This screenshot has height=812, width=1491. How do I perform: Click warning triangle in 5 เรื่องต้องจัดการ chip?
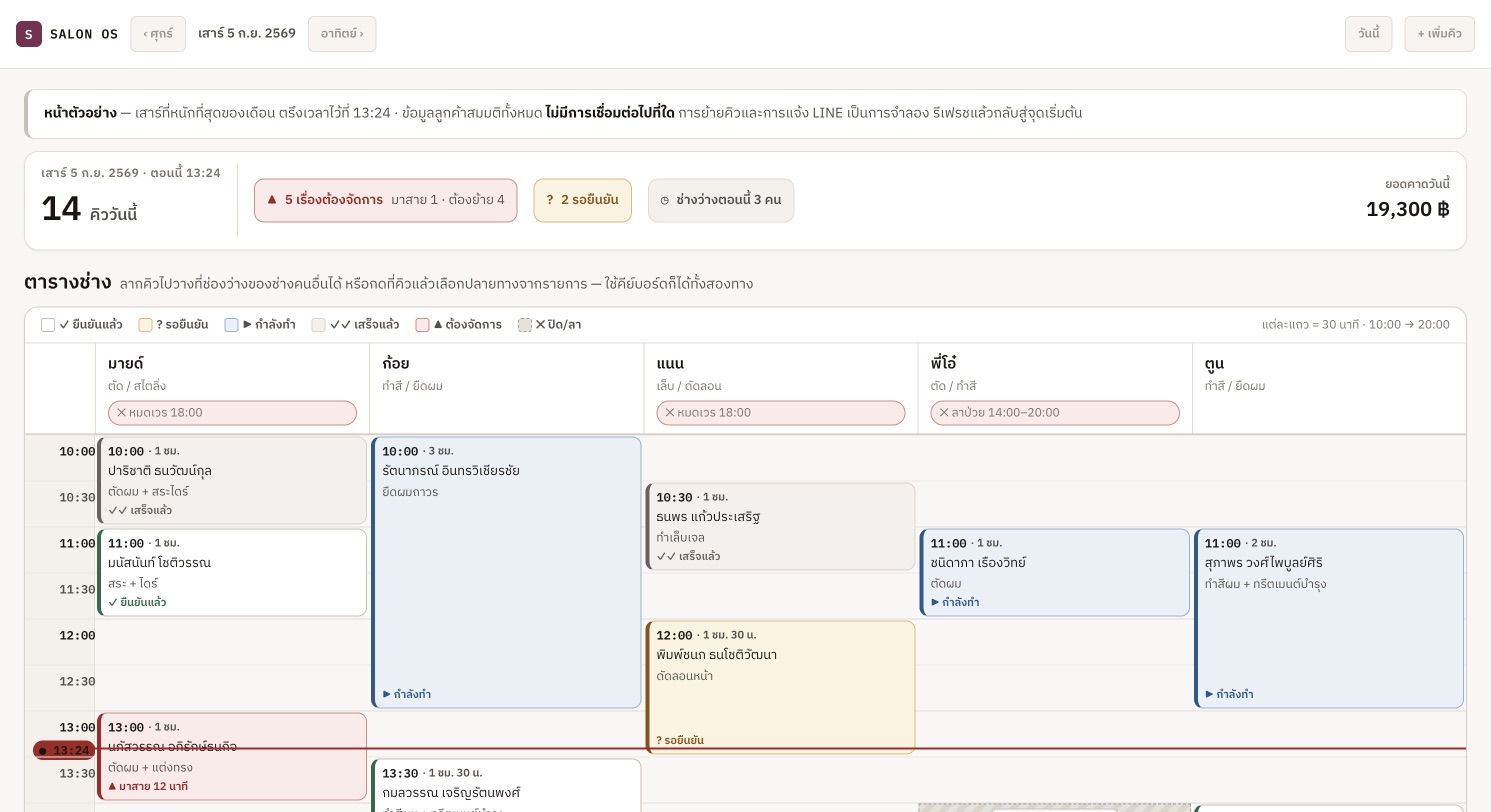272,200
